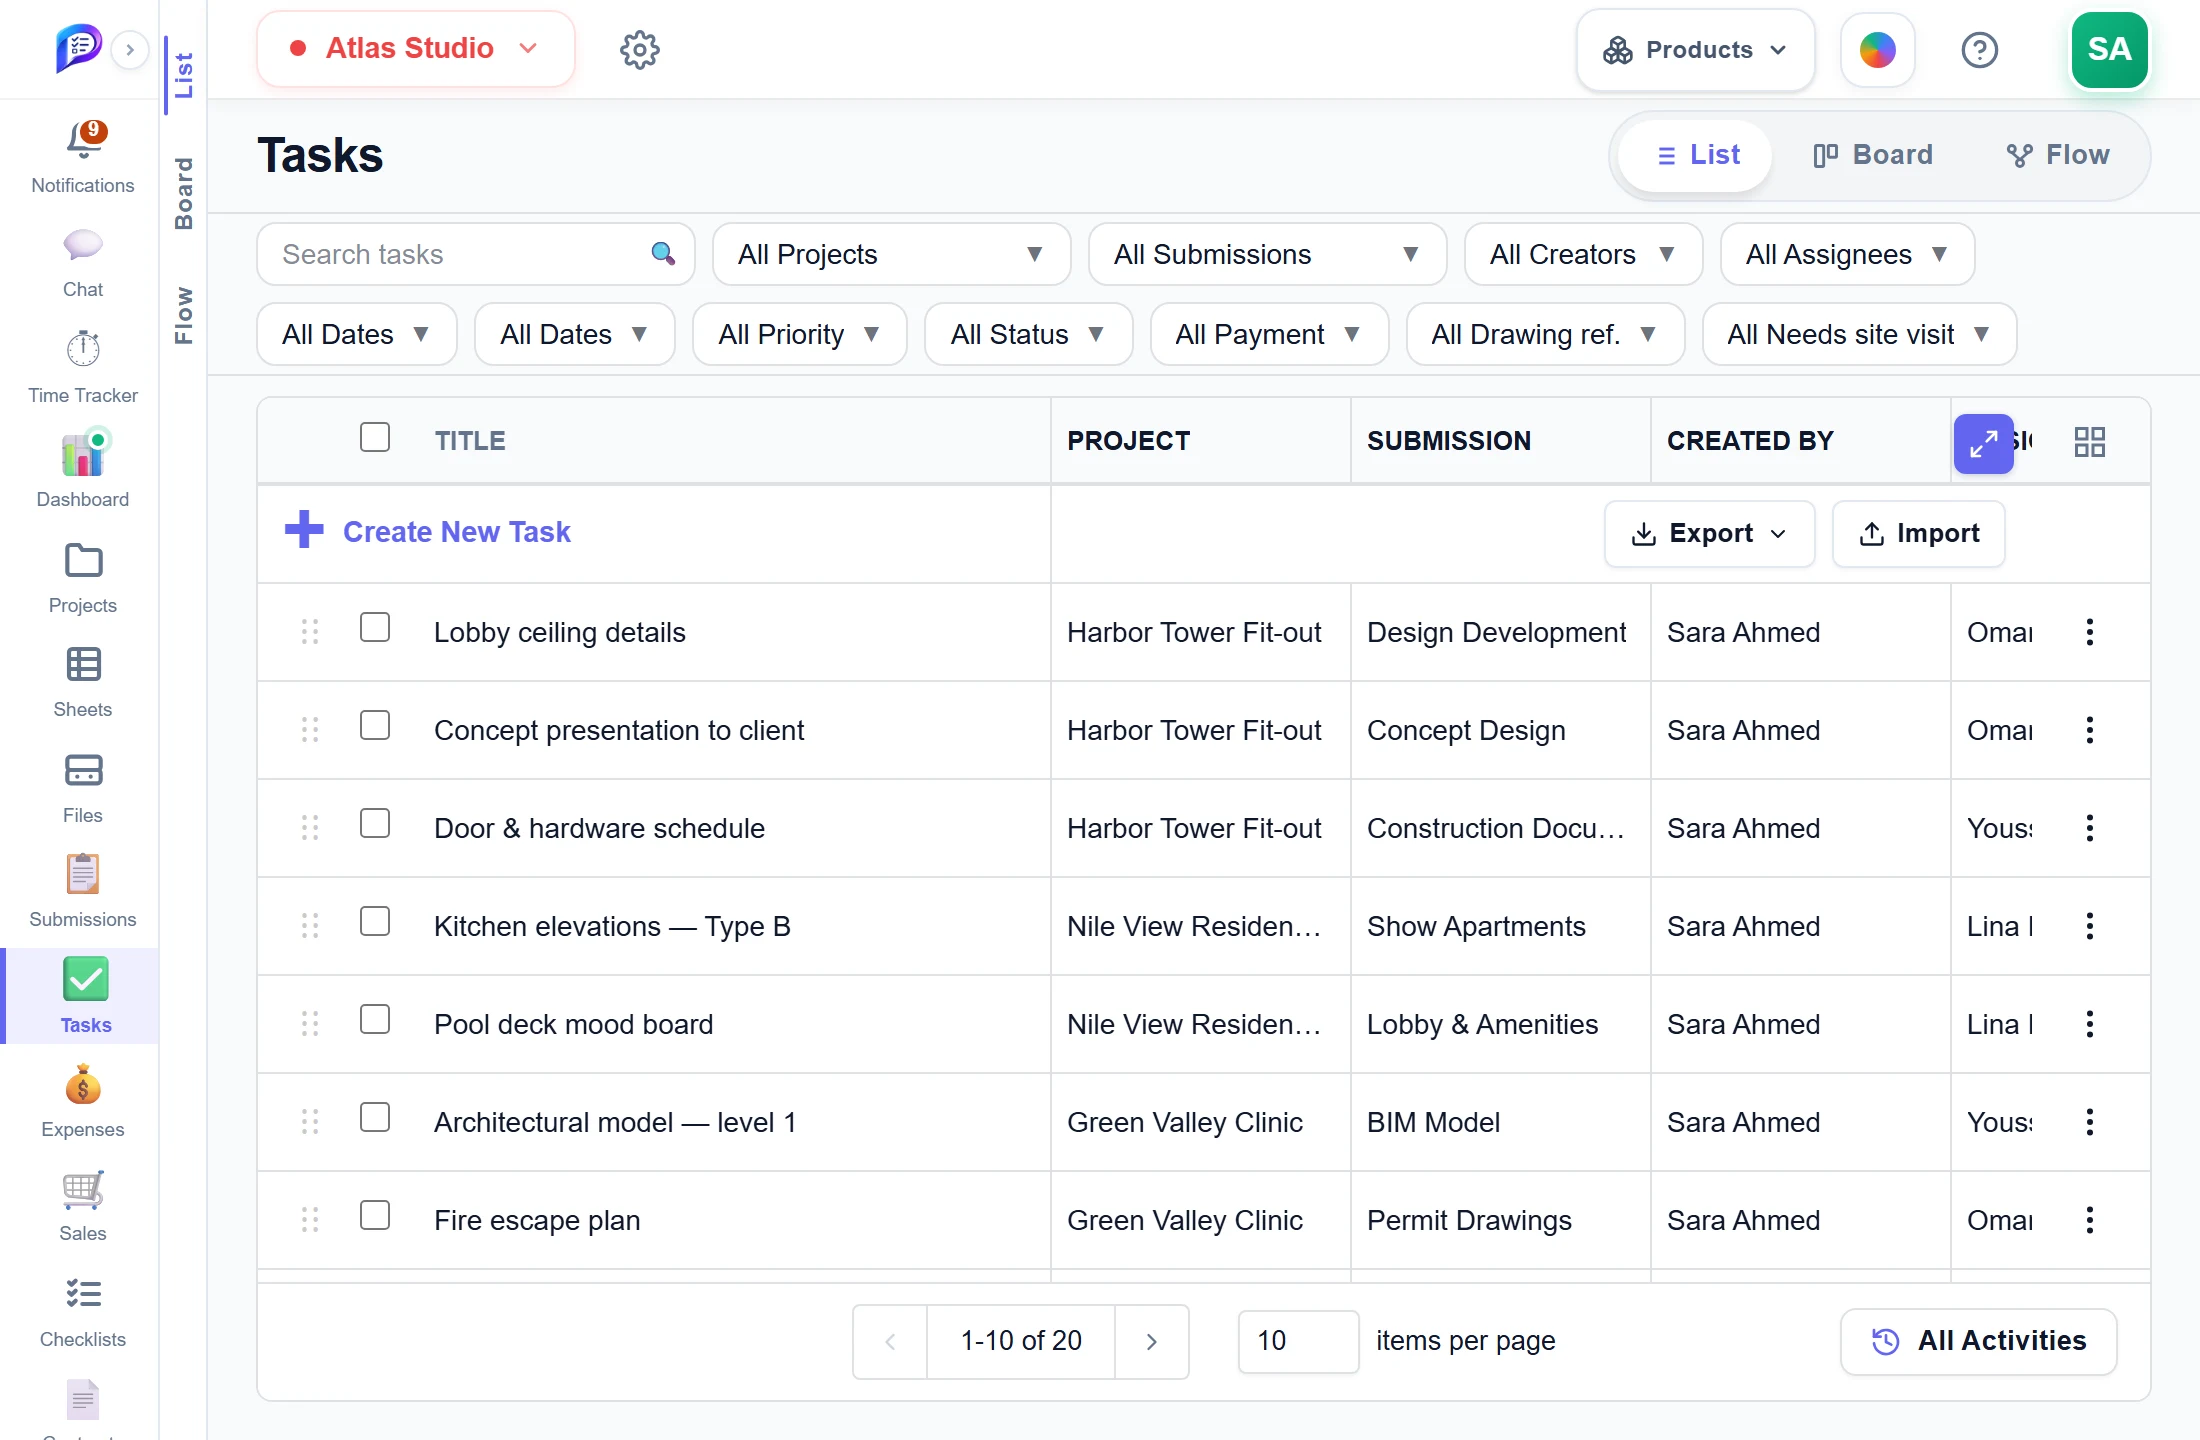Open the column grid layout icon
The image size is (2200, 1440).
pyautogui.click(x=2089, y=441)
